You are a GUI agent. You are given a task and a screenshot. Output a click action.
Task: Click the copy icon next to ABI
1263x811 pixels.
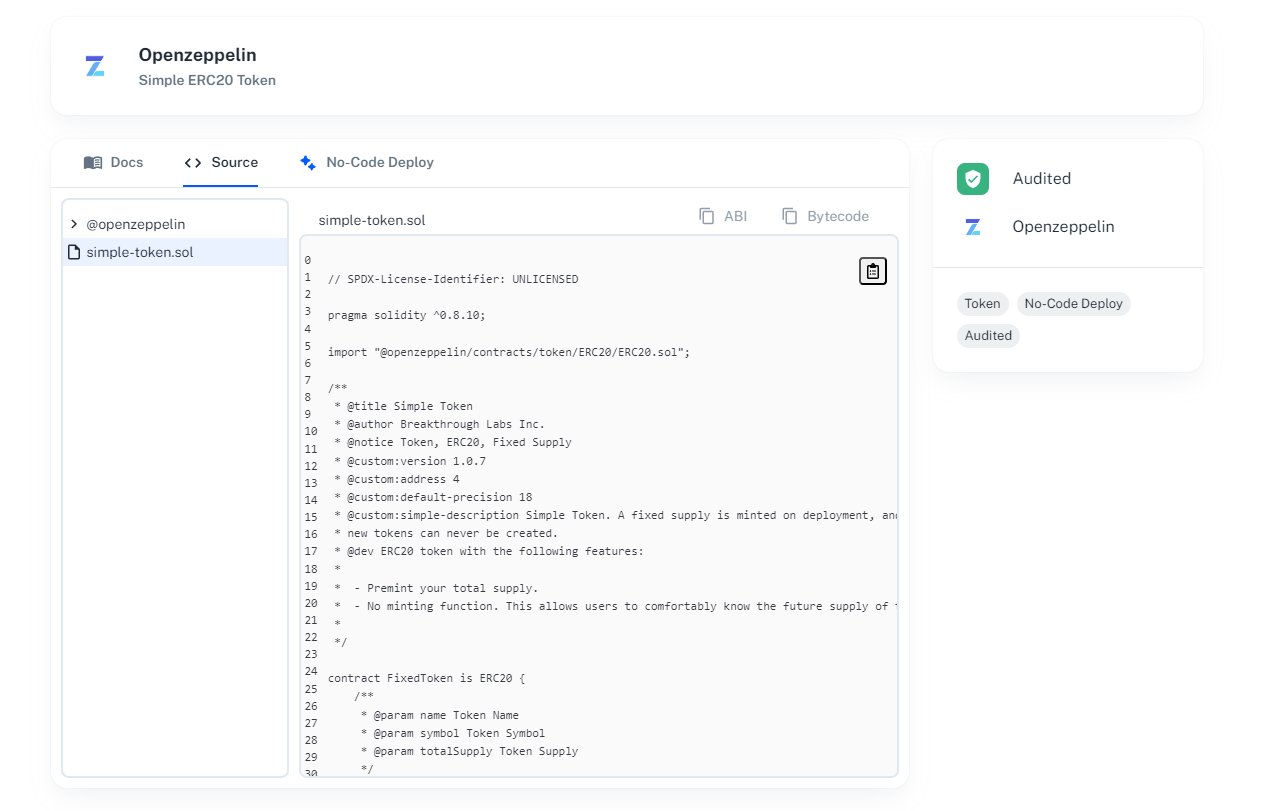707,216
